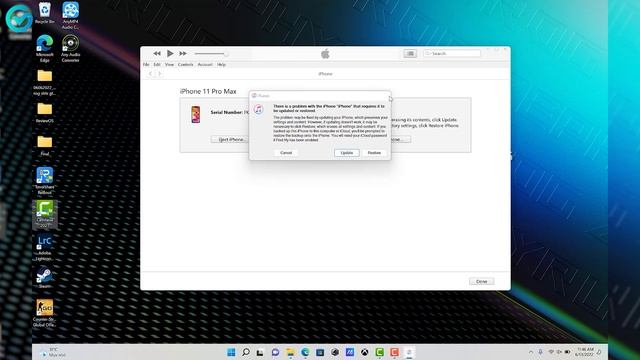Click the iPhone device thumbnail image

click(x=196, y=114)
